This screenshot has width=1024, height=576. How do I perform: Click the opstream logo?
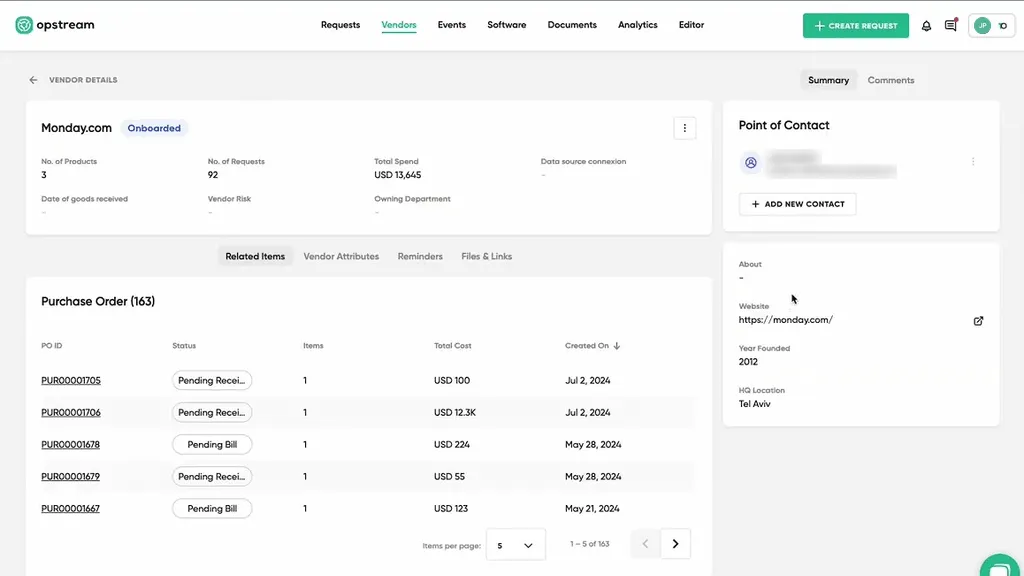pos(55,25)
